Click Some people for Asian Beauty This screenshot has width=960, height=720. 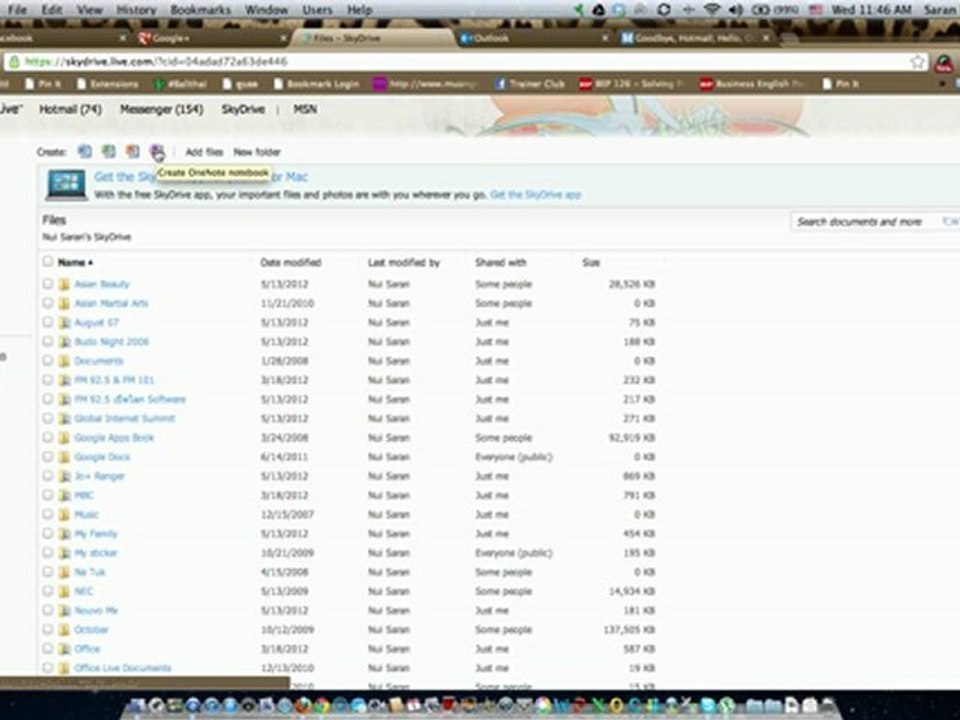pos(503,284)
